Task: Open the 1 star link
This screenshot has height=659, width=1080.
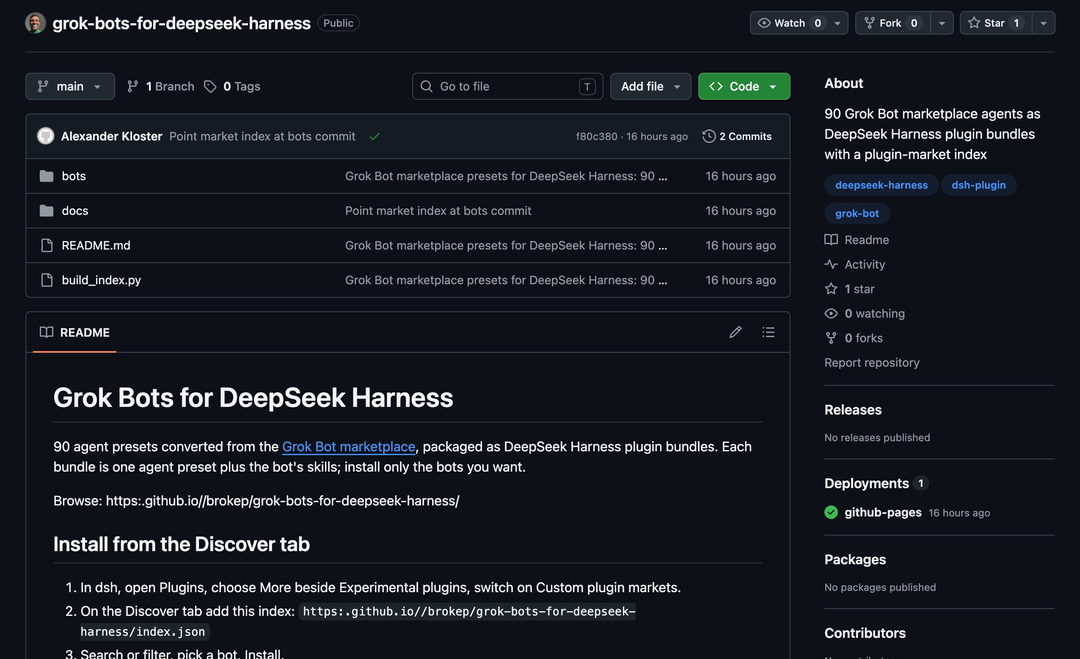Action: 850,289
